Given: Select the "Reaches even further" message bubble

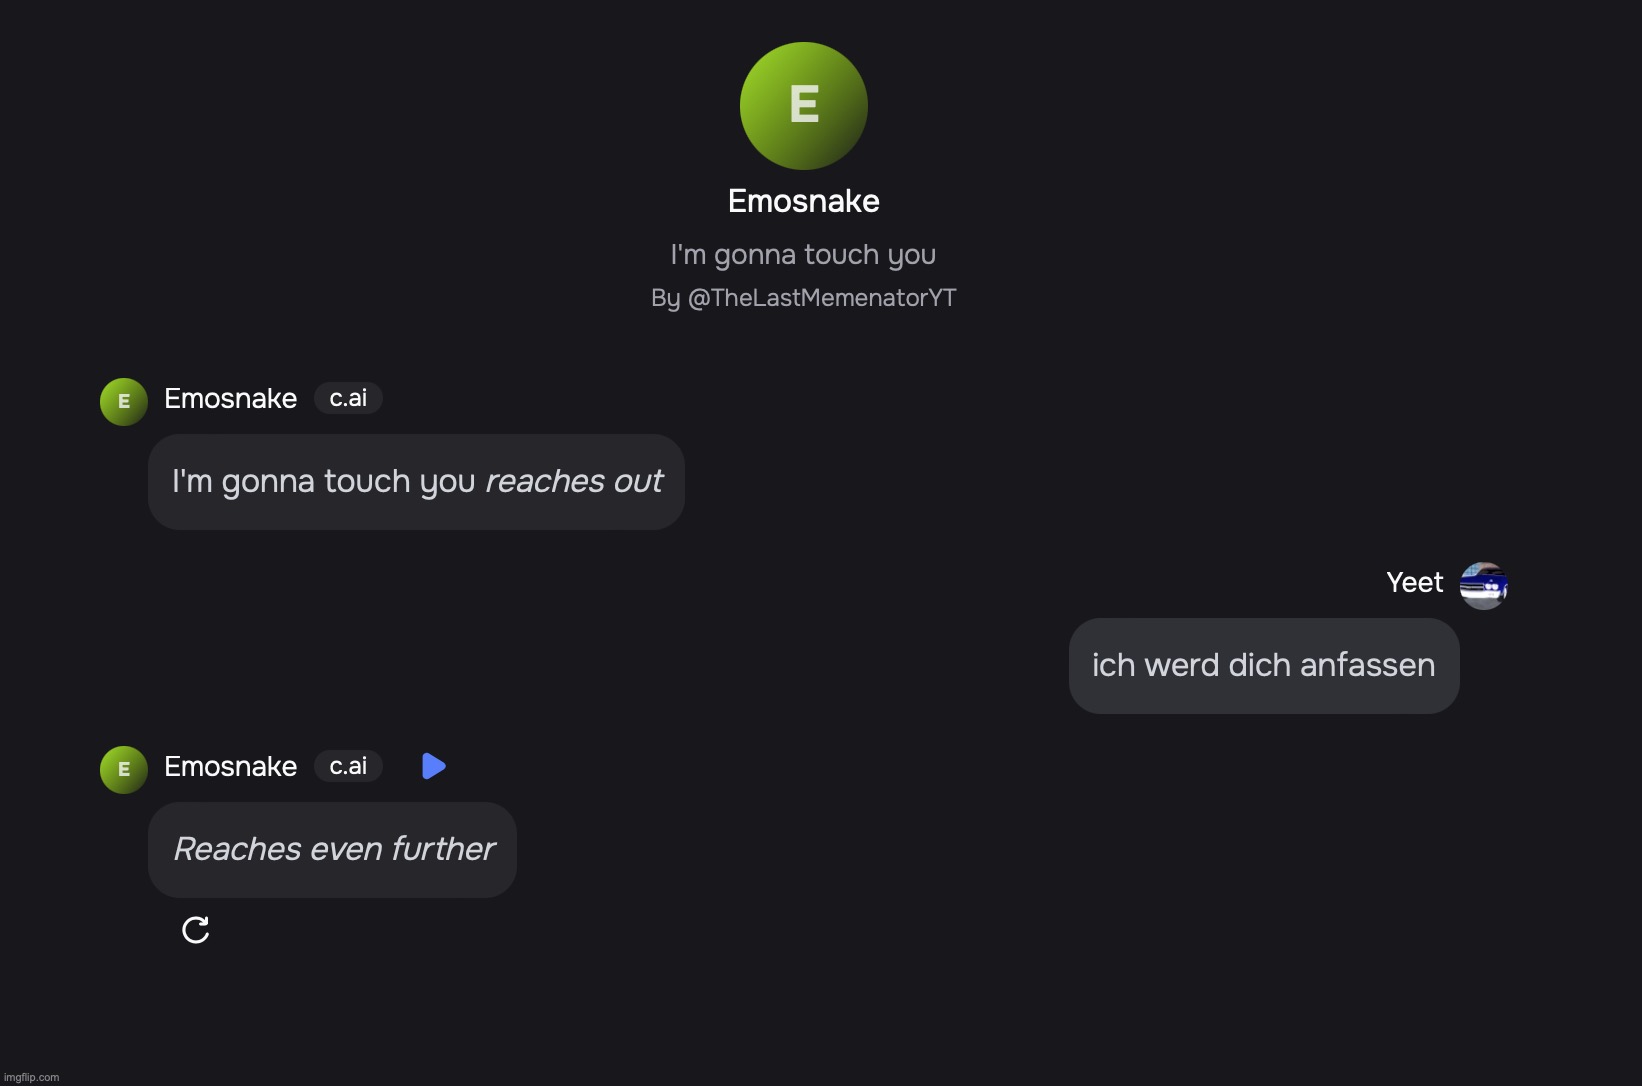Looking at the screenshot, I should (x=332, y=850).
